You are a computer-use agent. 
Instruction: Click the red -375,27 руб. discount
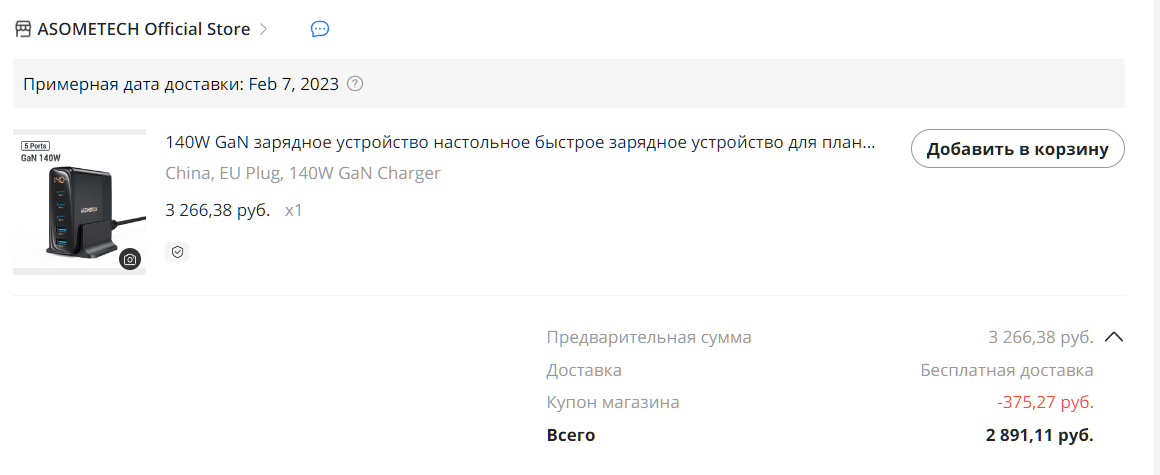click(x=1045, y=402)
